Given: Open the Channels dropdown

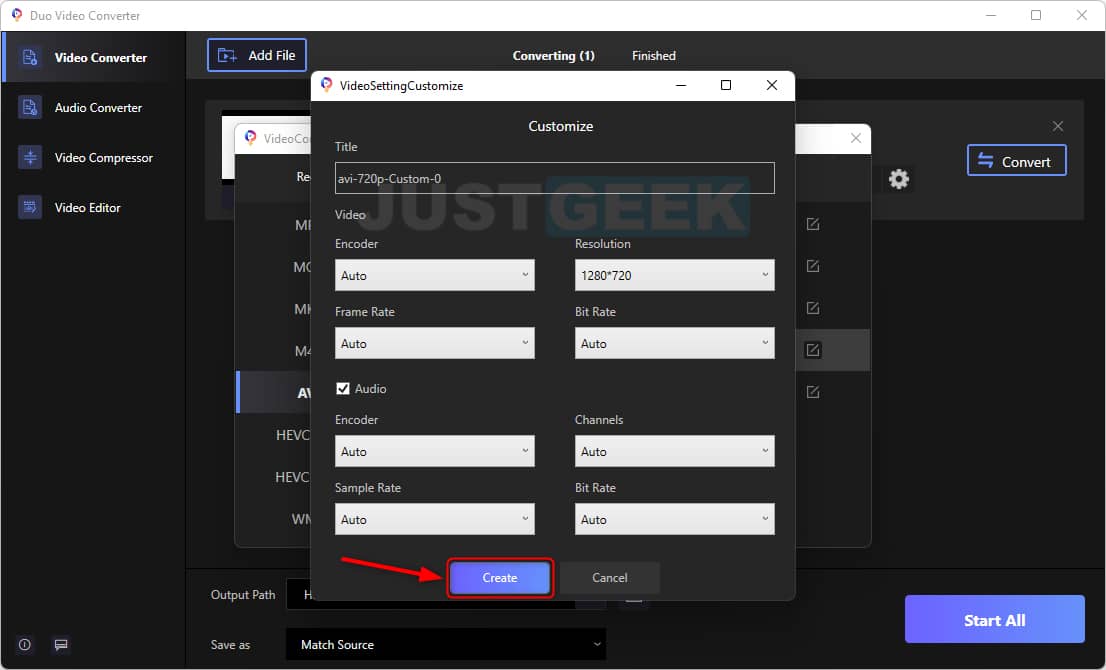Looking at the screenshot, I should pyautogui.click(x=674, y=451).
